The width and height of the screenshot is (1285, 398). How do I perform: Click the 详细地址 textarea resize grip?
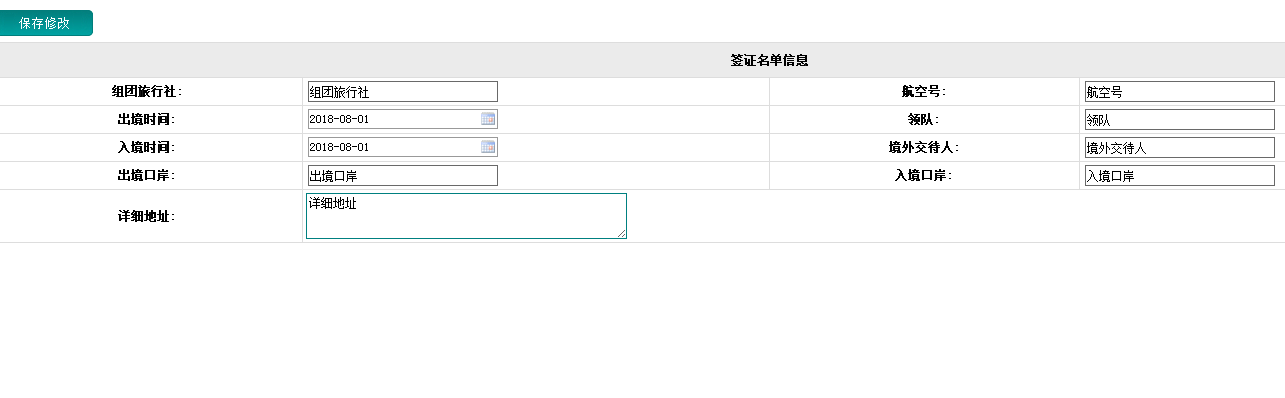pos(620,233)
